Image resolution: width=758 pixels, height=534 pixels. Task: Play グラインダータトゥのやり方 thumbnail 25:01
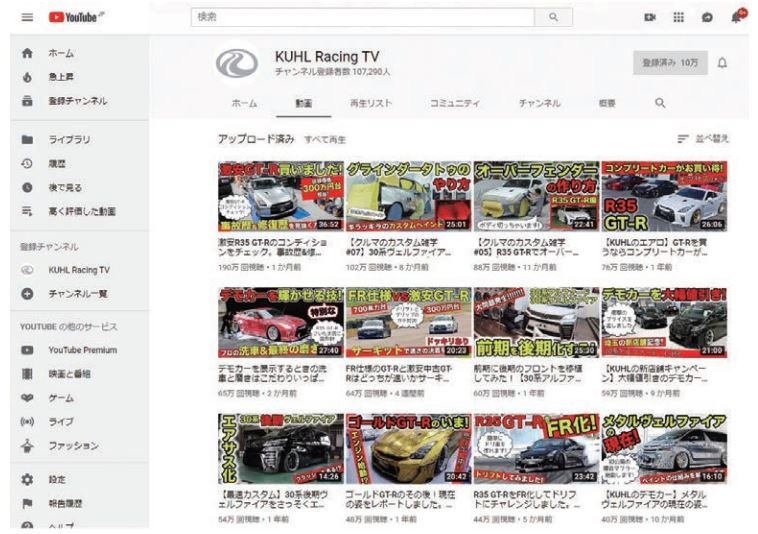coord(408,197)
